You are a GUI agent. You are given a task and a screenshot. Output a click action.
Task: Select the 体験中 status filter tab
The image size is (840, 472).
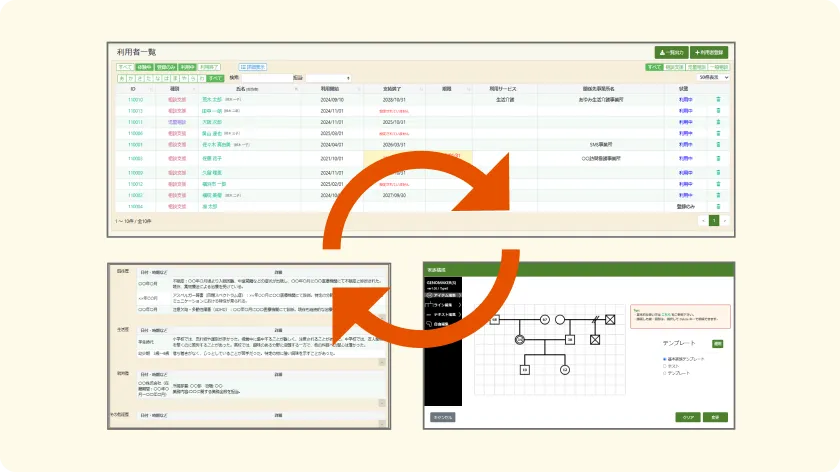point(146,66)
